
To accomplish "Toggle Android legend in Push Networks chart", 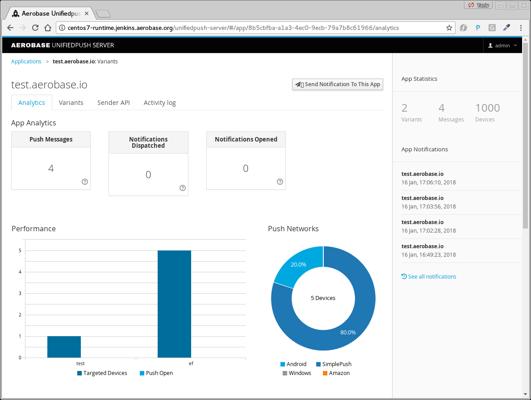I will tap(293, 364).
